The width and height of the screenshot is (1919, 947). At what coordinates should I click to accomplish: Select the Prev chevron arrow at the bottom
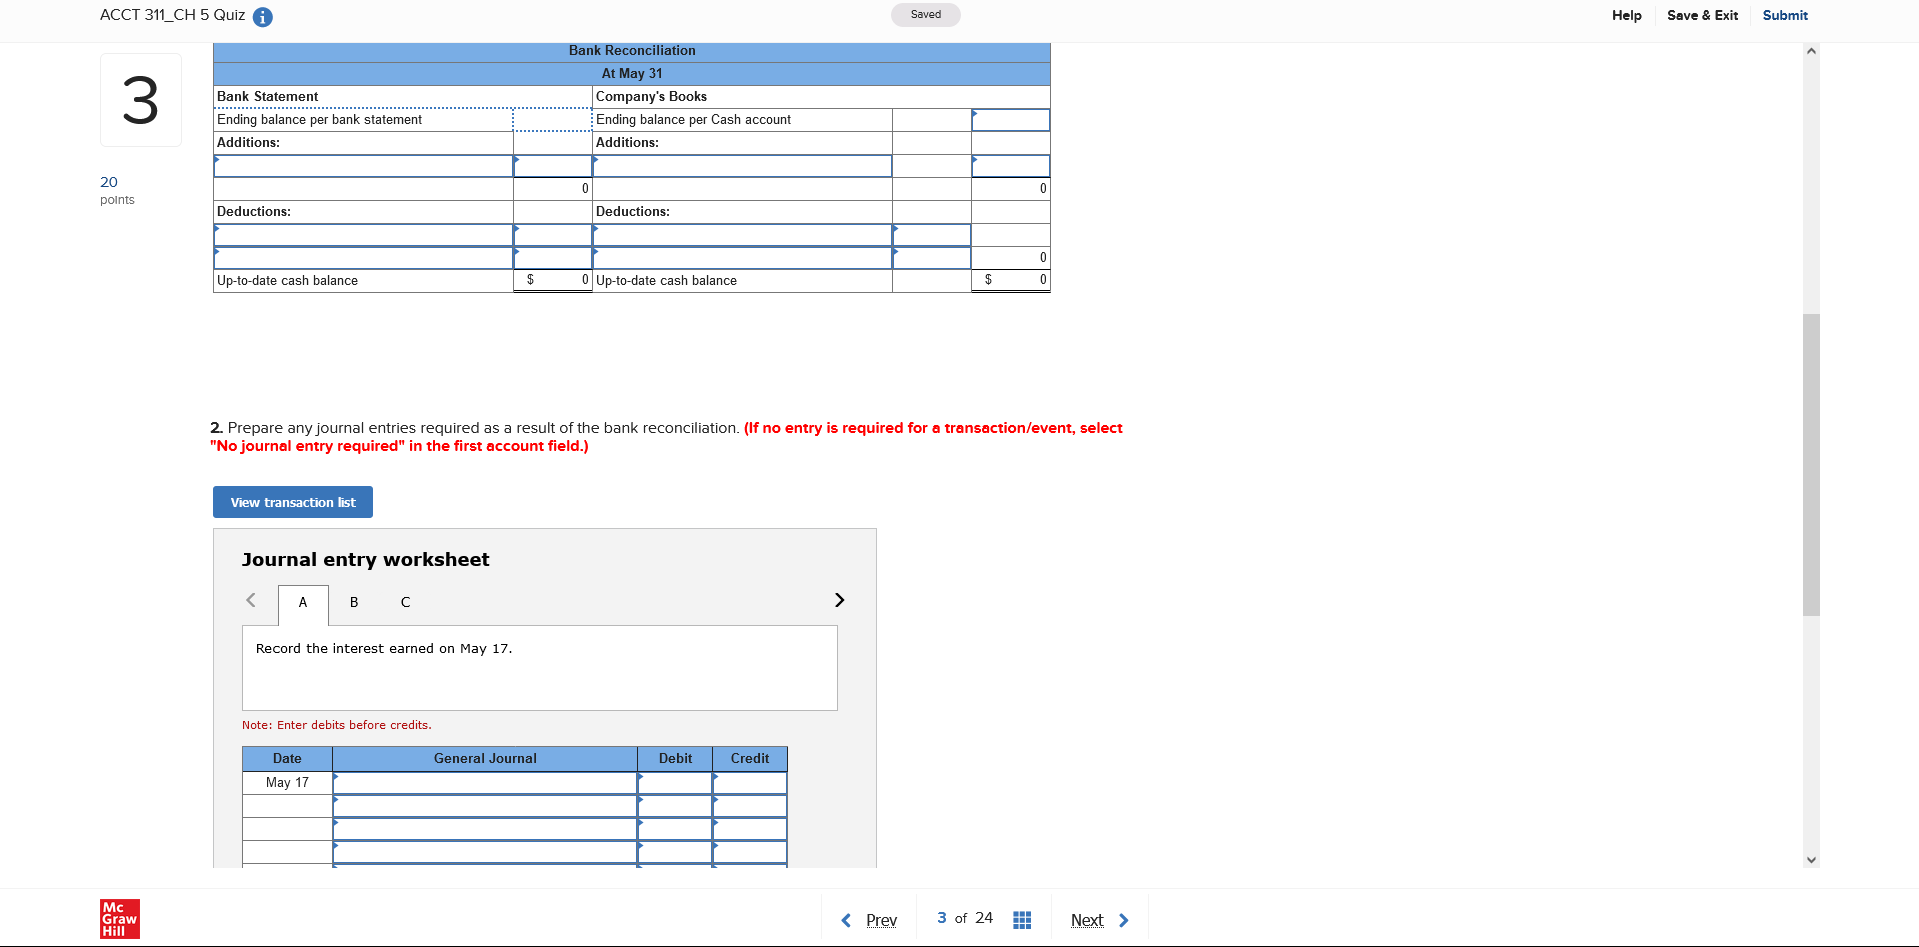[845, 920]
